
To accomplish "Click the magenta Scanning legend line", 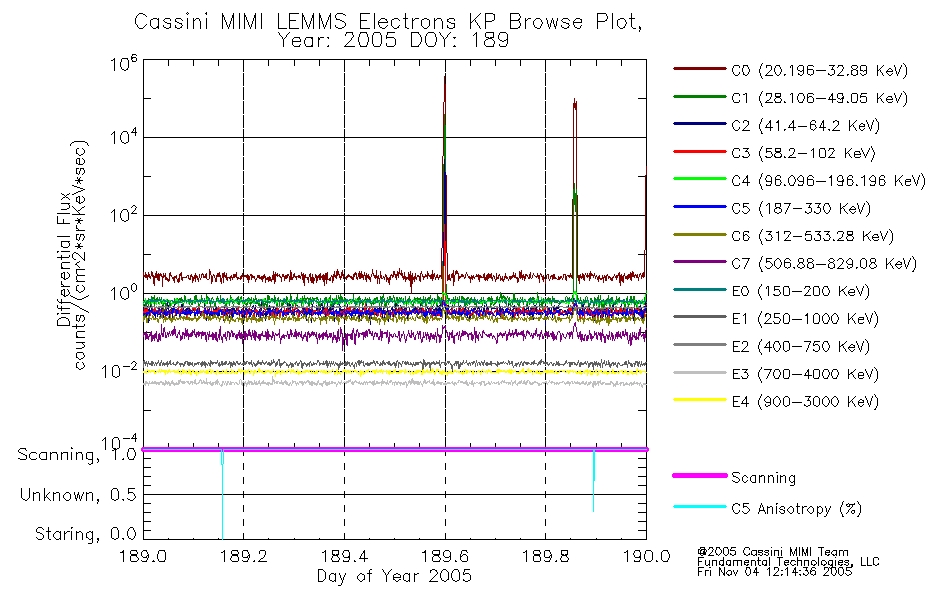I will [x=699, y=476].
